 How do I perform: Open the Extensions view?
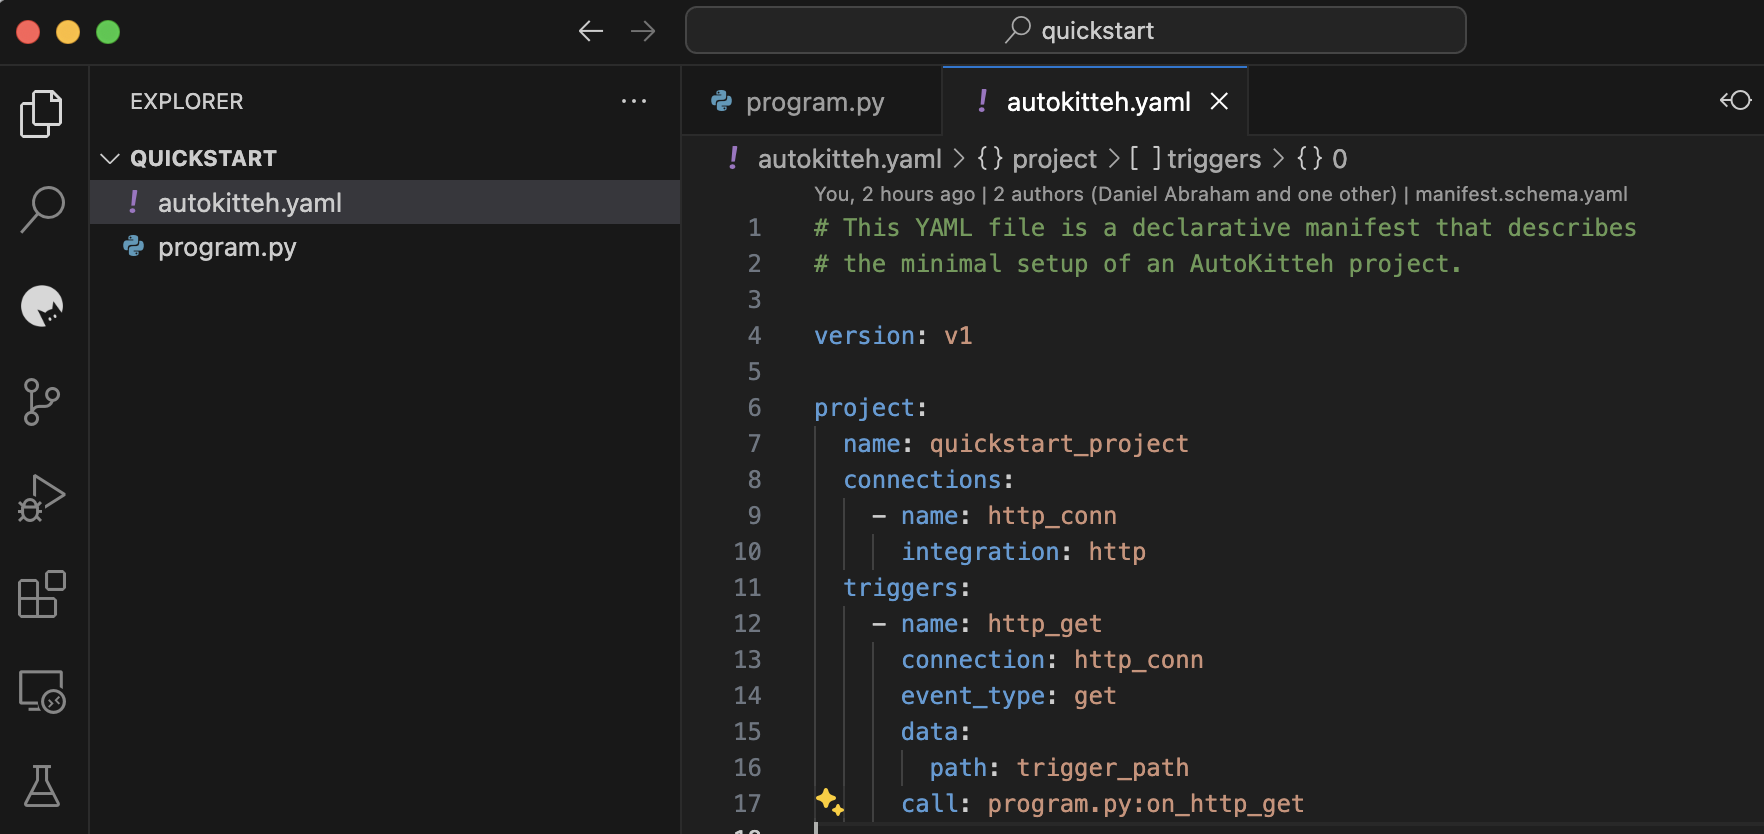click(42, 594)
